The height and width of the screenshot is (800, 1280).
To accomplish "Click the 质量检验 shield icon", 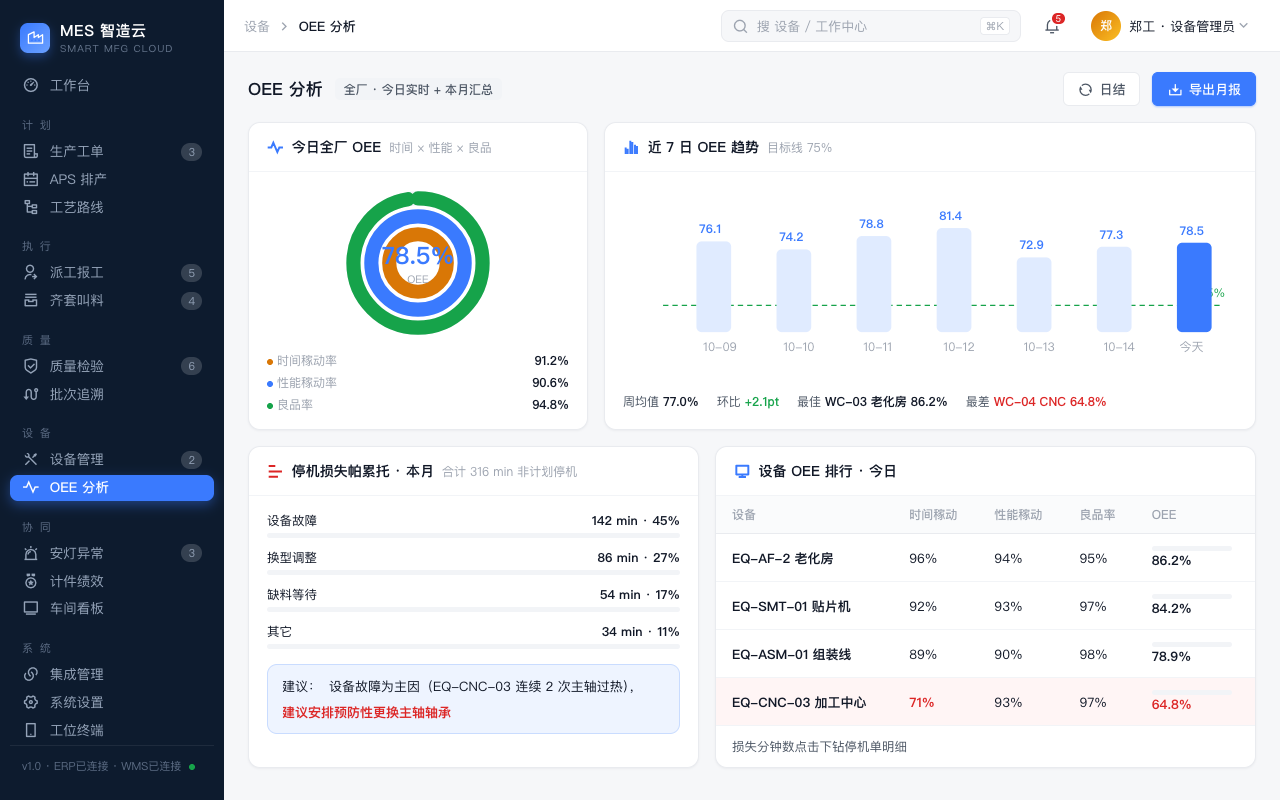I will click(31, 366).
